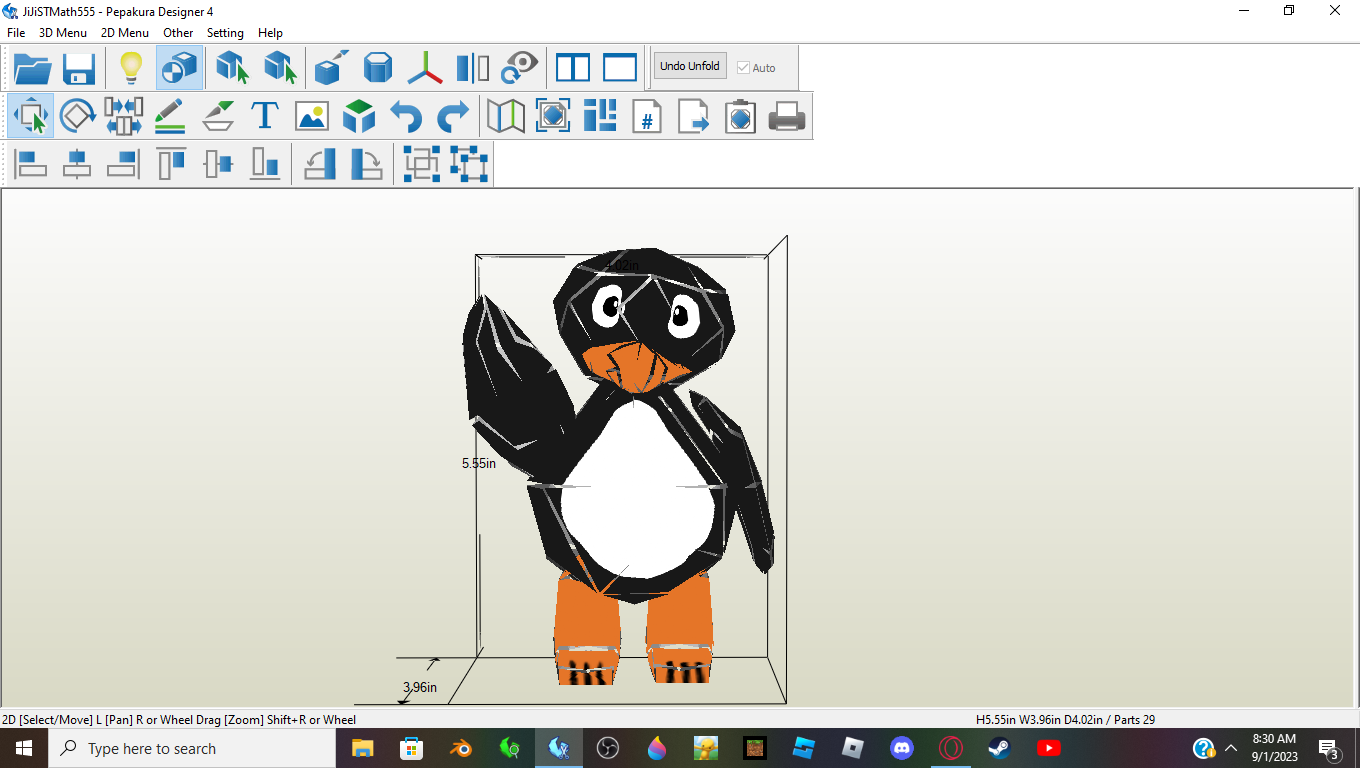Click the green-top 3D cube icon
Image resolution: width=1360 pixels, height=768 pixels.
point(359,116)
